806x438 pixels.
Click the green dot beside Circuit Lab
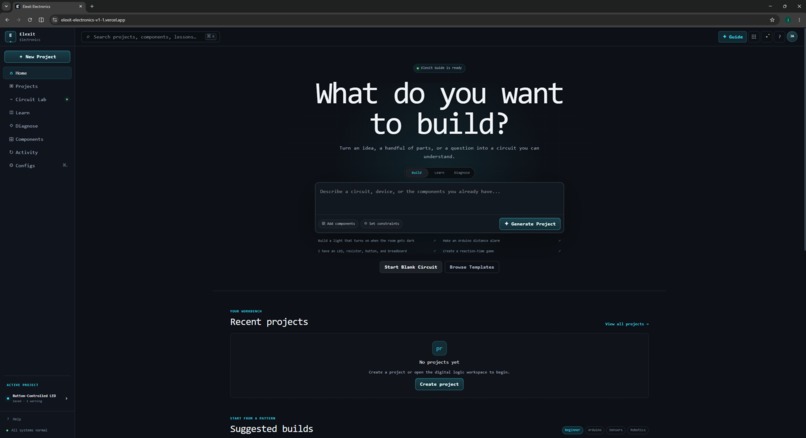click(x=67, y=99)
